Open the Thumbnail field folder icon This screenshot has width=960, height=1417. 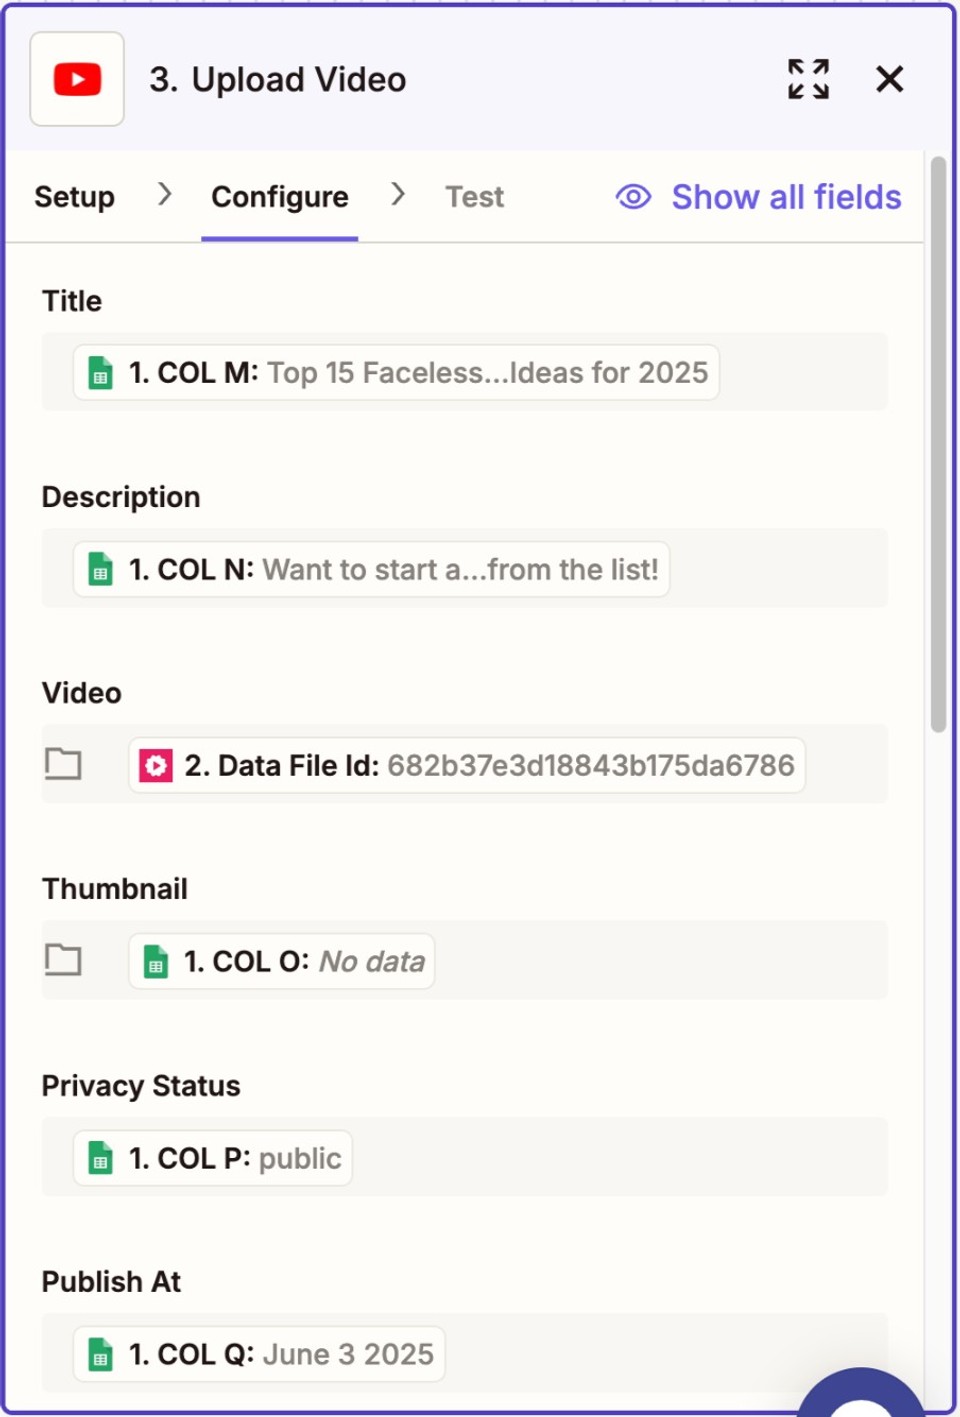(63, 960)
